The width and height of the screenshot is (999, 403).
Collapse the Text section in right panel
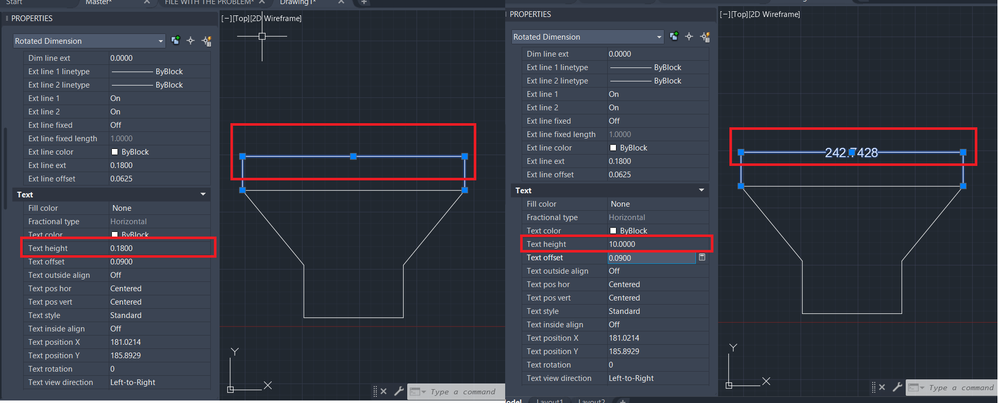pos(701,190)
